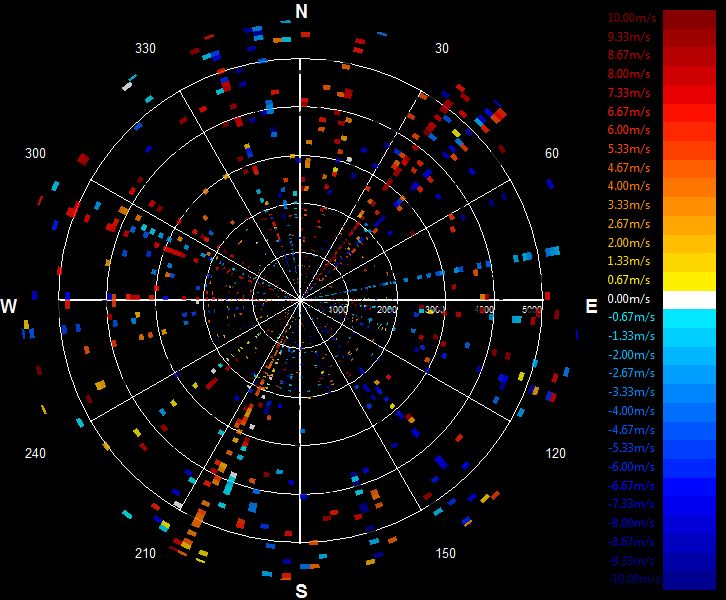Click the dark red band beside 10.00m/s
Screen dimensions: 726x600
(689, 19)
